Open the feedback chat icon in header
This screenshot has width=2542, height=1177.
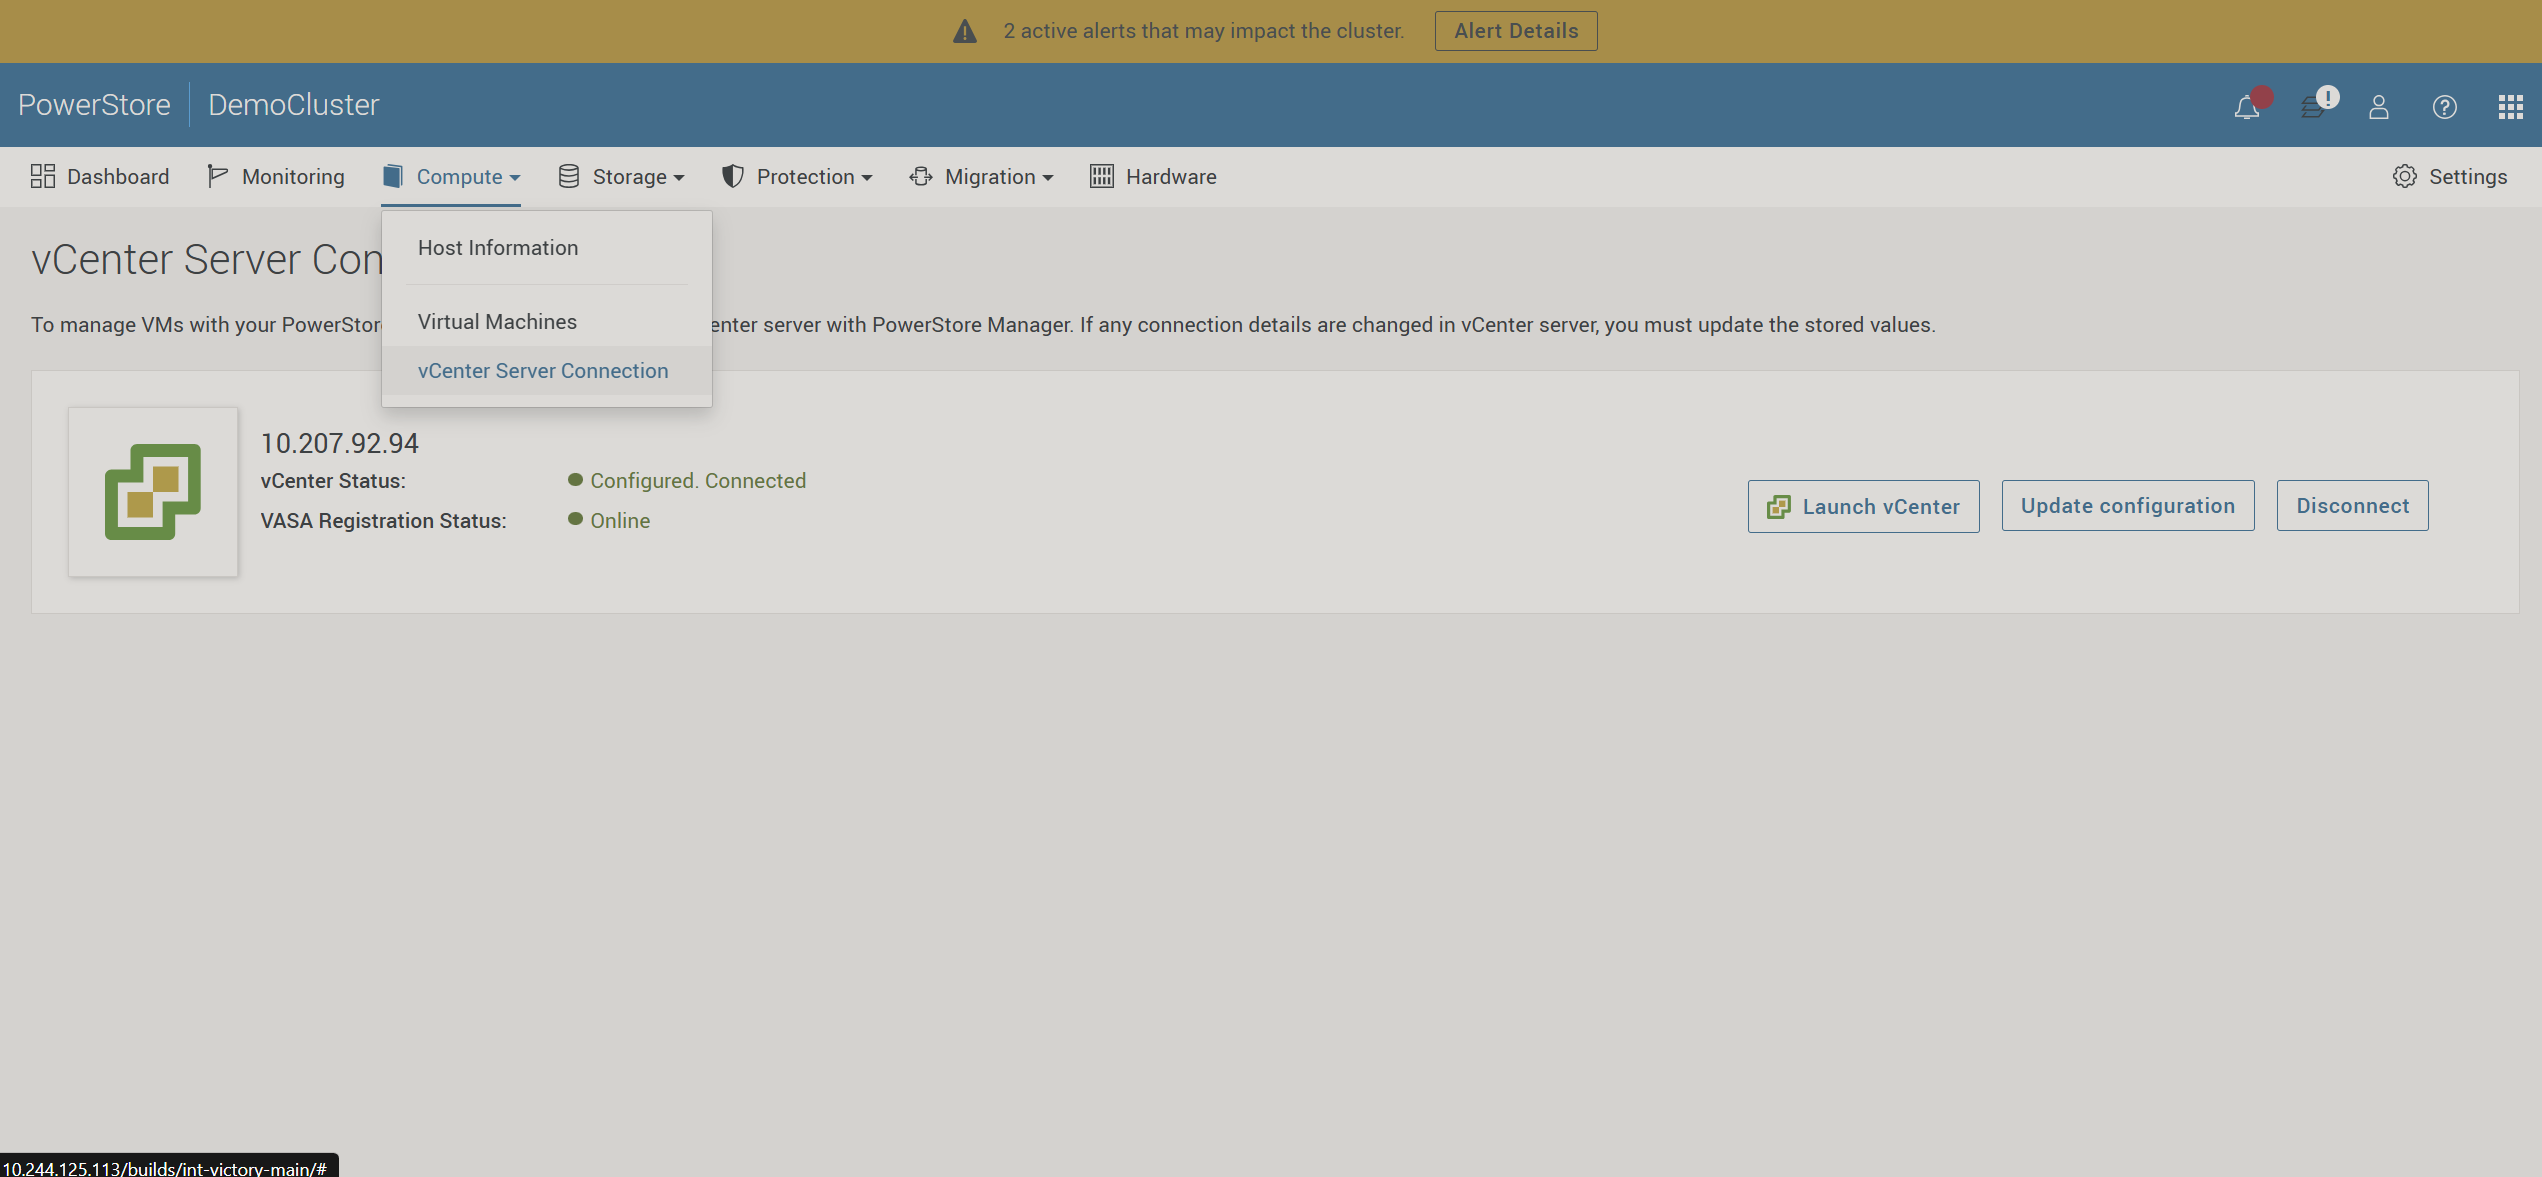(x=2313, y=106)
